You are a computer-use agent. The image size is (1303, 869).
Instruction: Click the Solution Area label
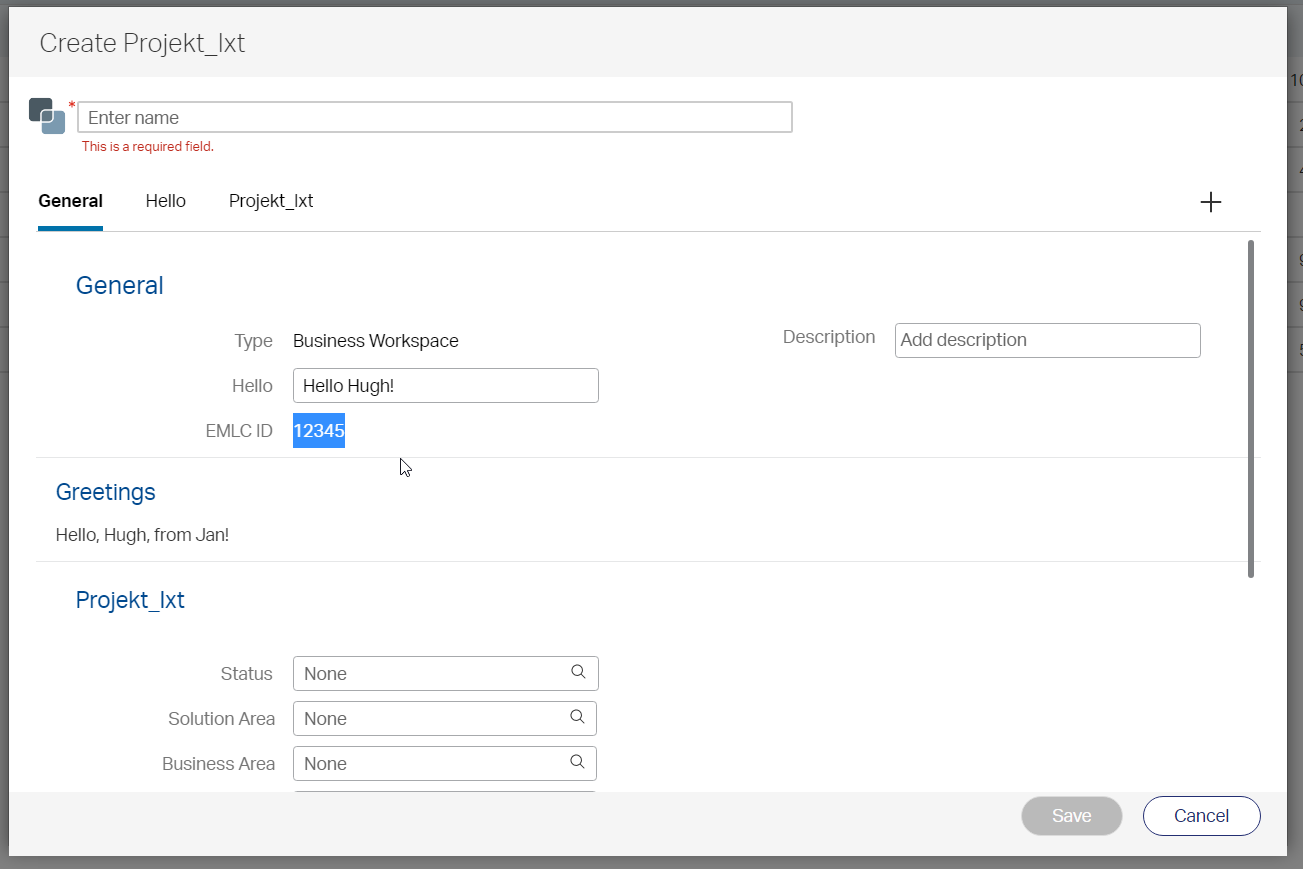click(222, 719)
